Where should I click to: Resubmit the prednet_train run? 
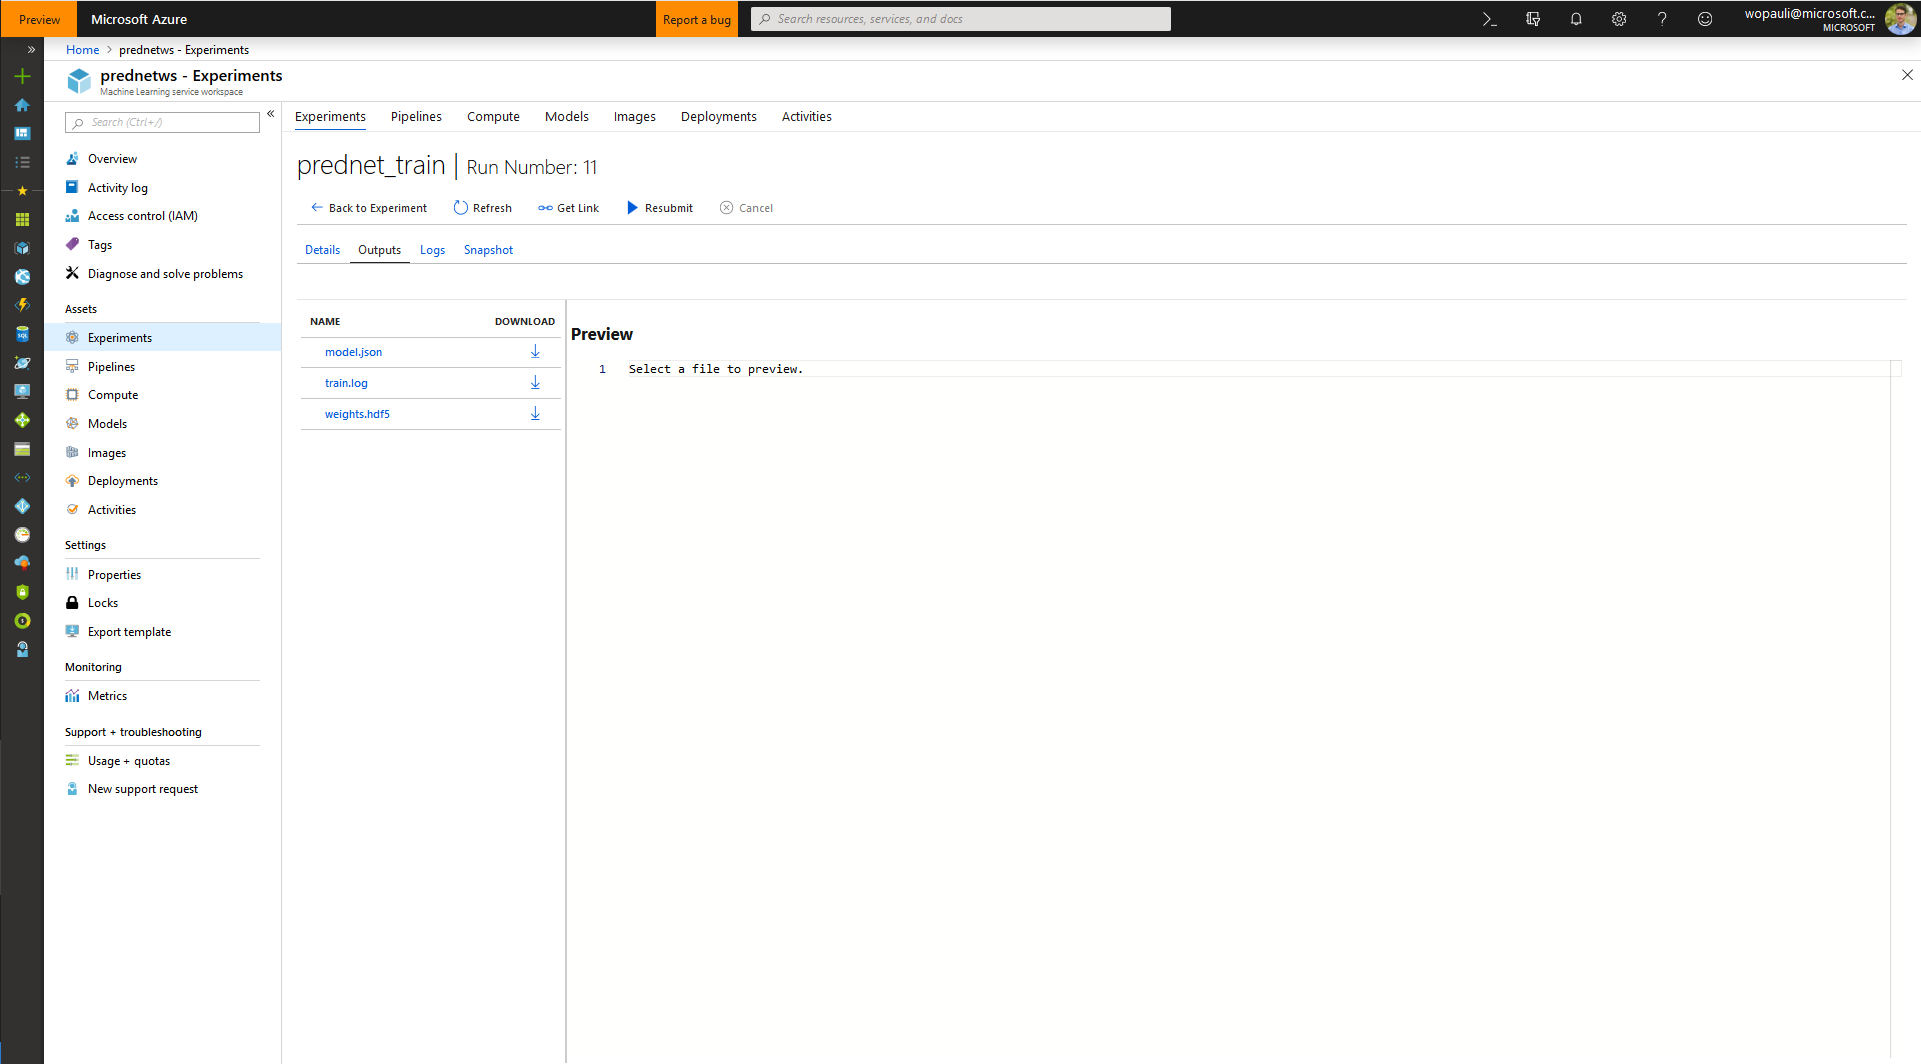(659, 207)
